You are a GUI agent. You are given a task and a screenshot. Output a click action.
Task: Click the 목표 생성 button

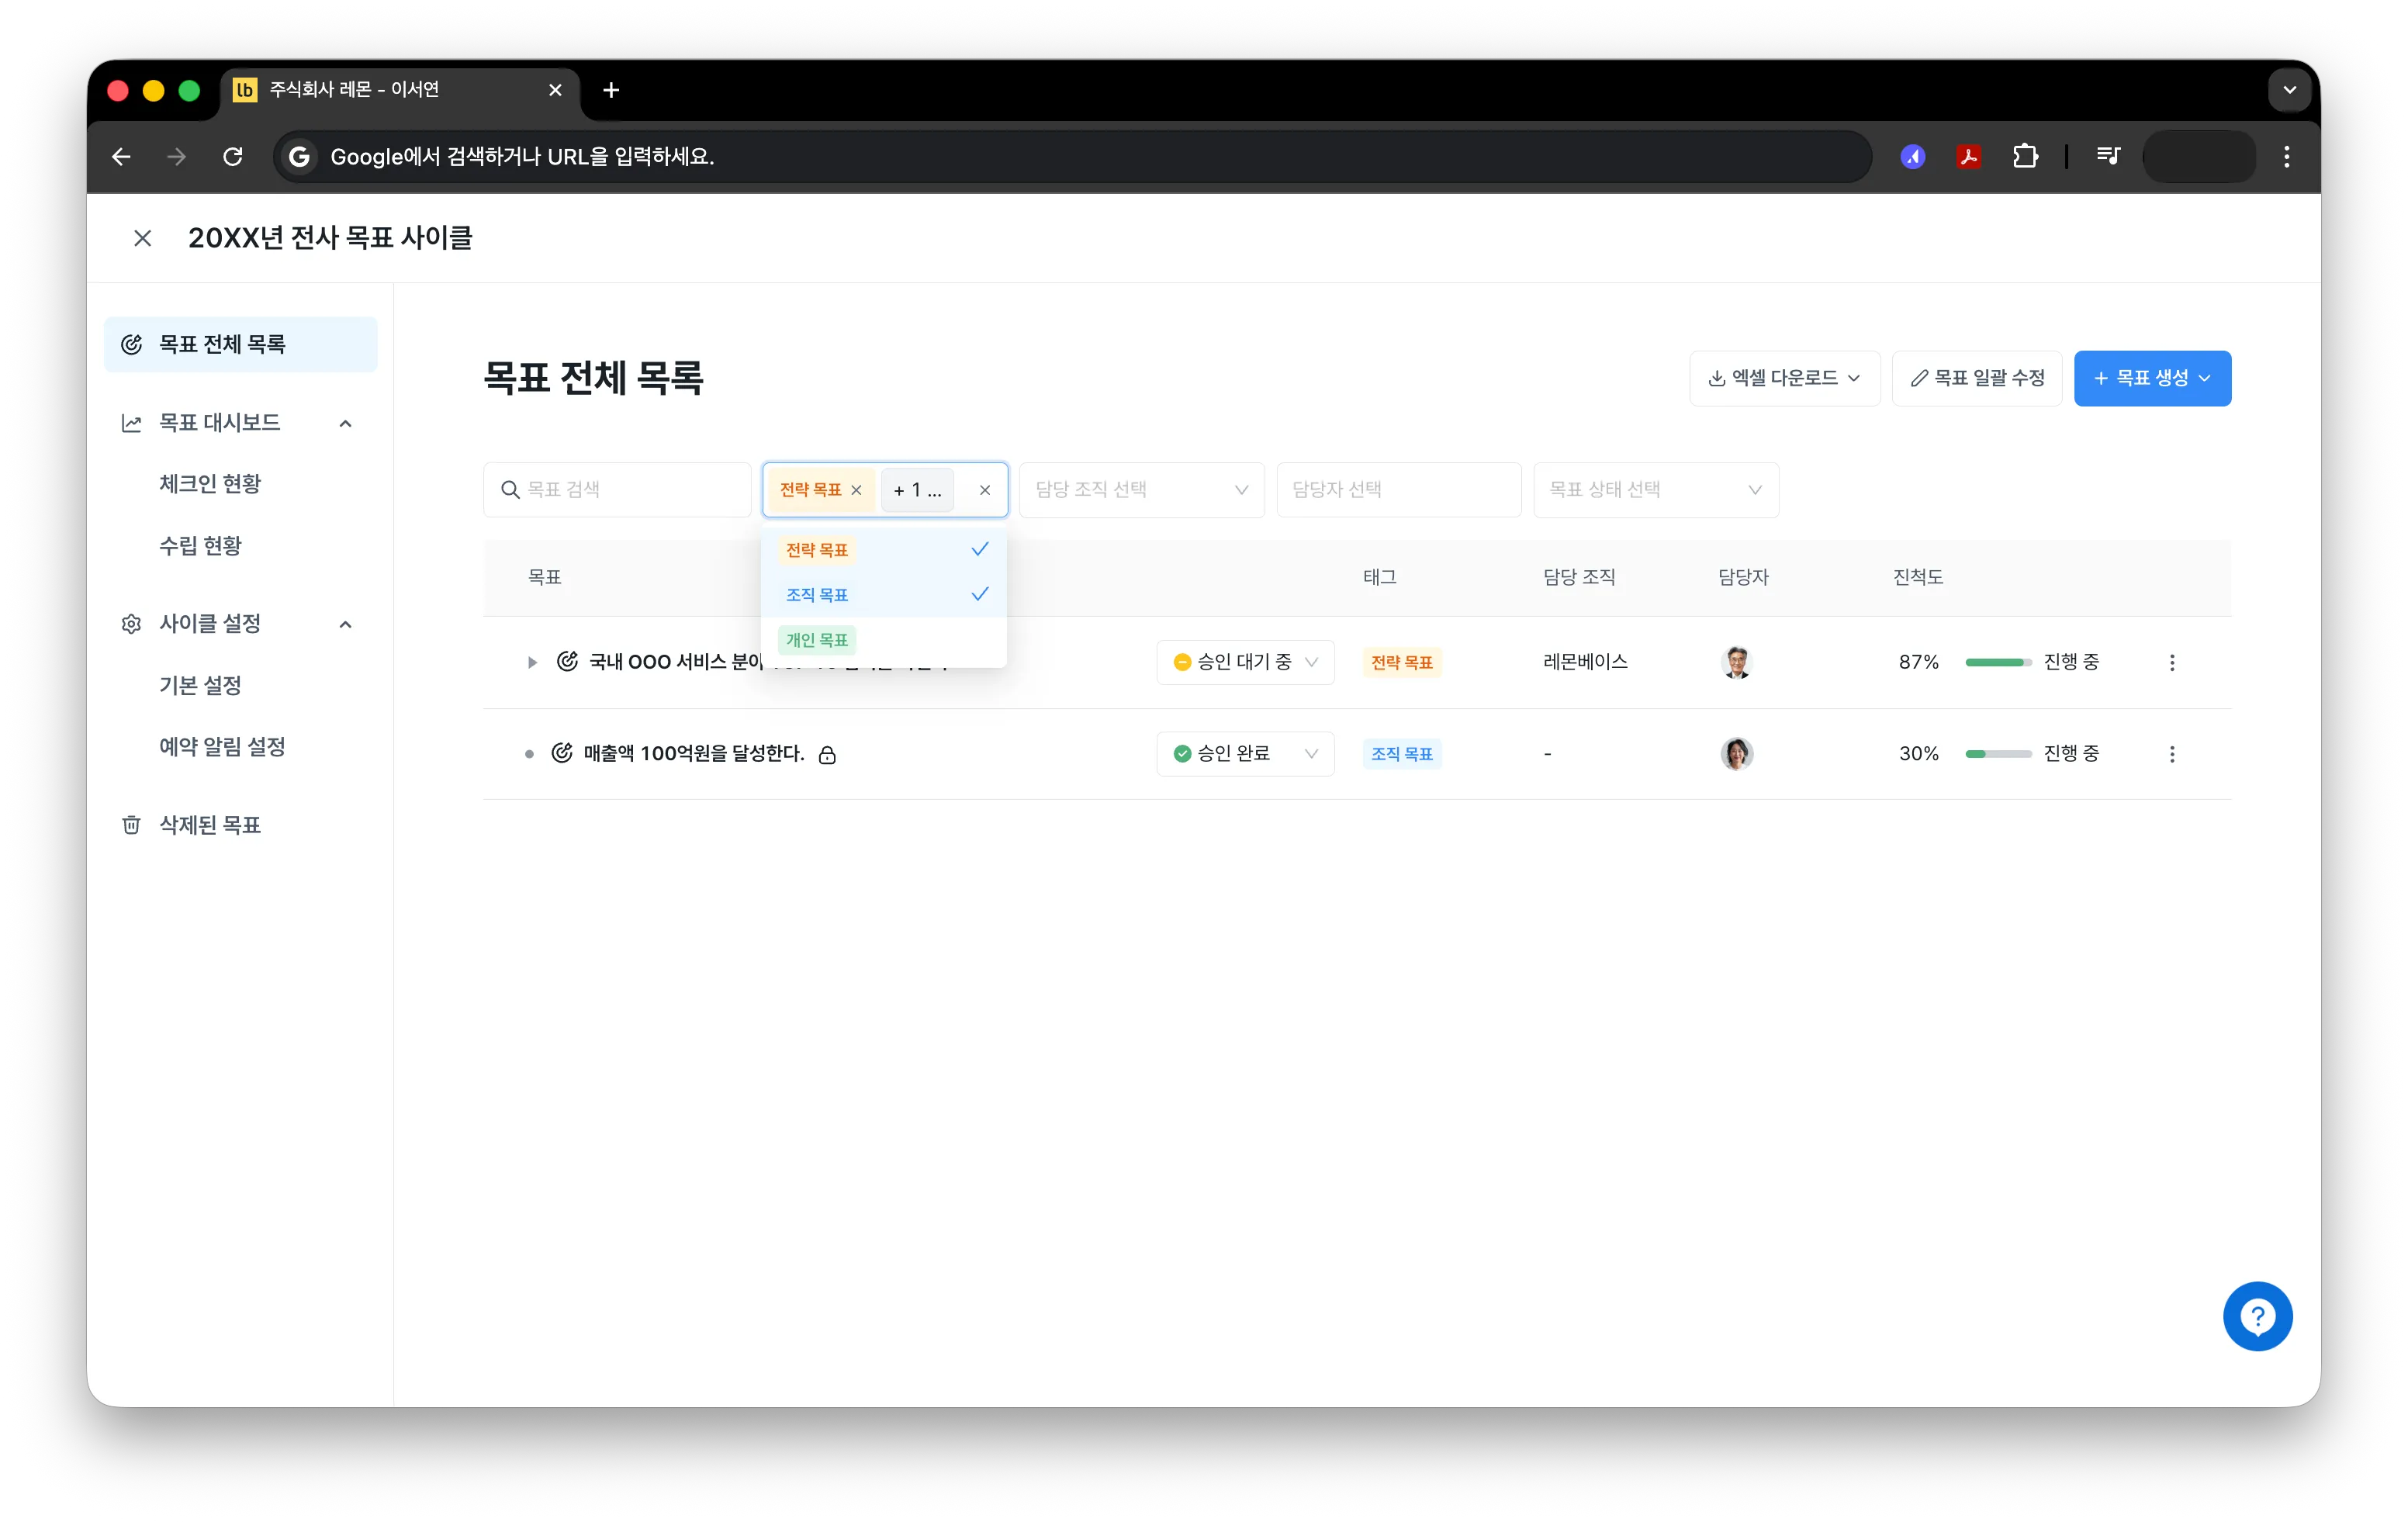(2152, 378)
